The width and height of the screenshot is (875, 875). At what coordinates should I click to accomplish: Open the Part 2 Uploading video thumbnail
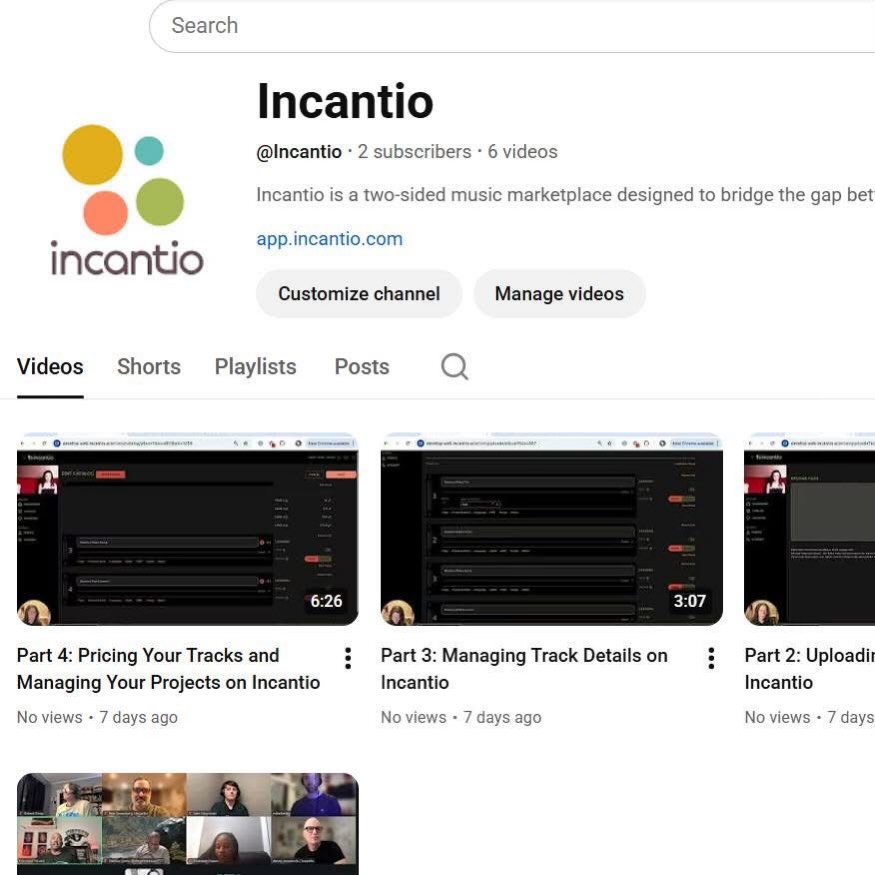(810, 529)
